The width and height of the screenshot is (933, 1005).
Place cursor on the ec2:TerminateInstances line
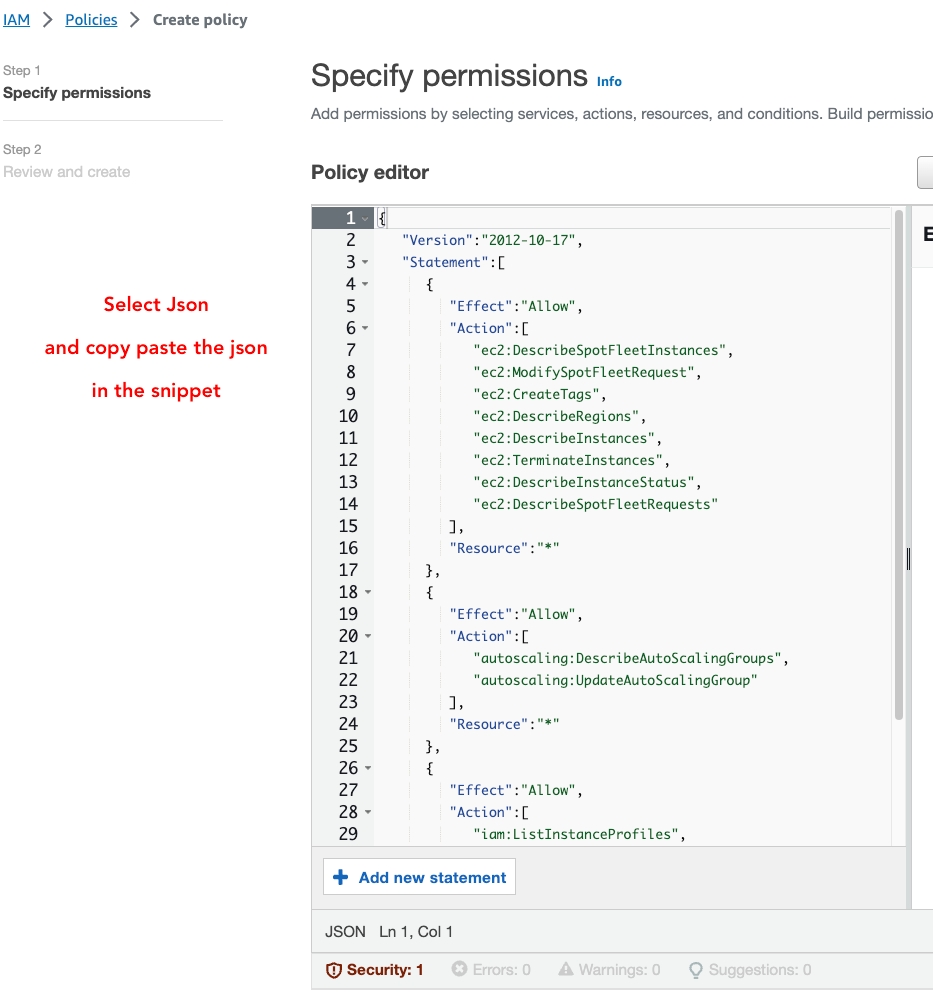[x=570, y=460]
